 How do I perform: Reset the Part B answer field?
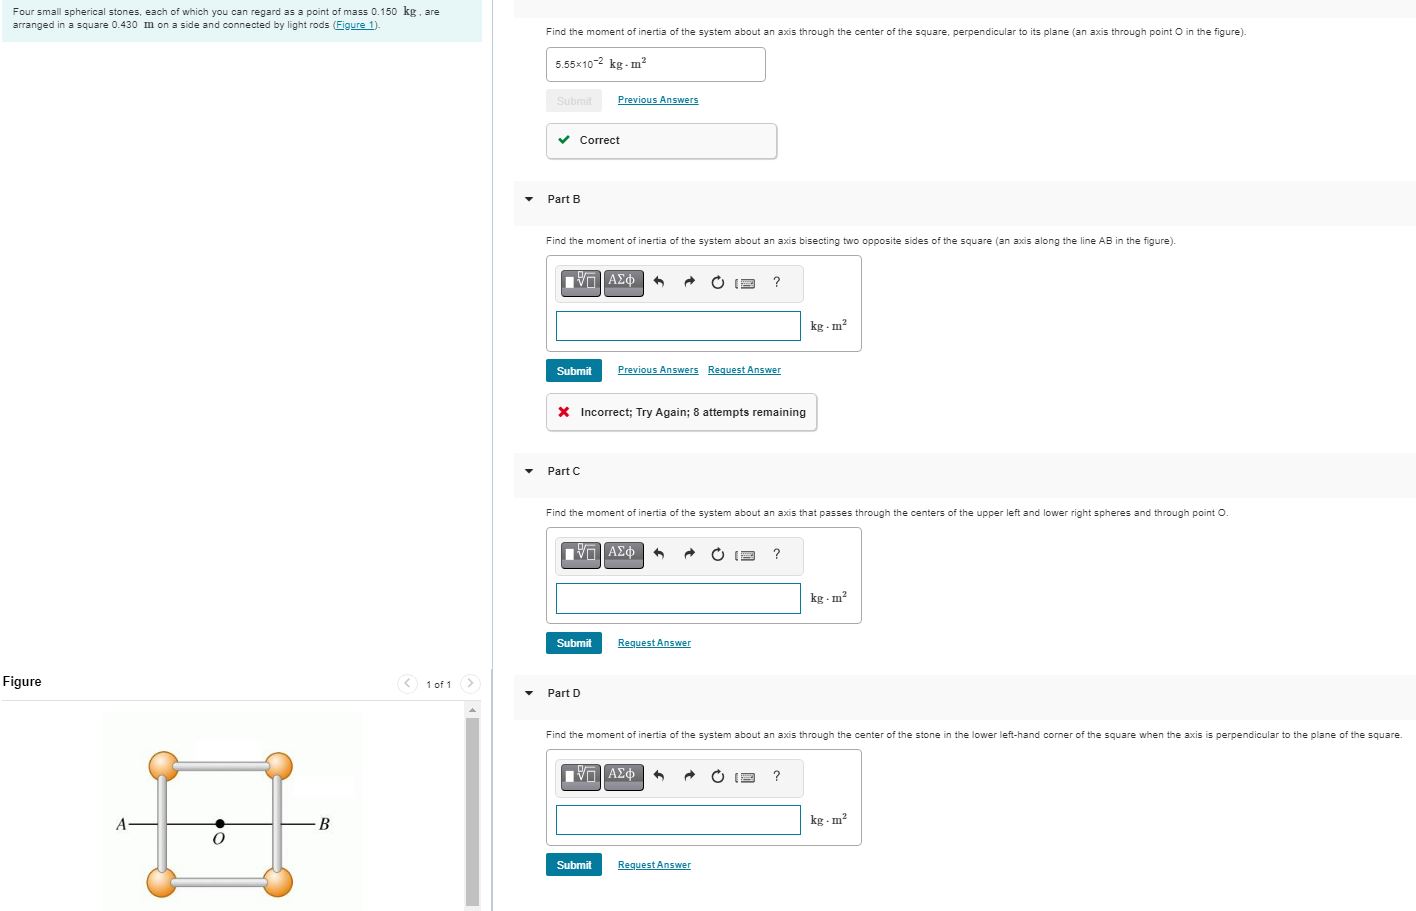point(717,282)
